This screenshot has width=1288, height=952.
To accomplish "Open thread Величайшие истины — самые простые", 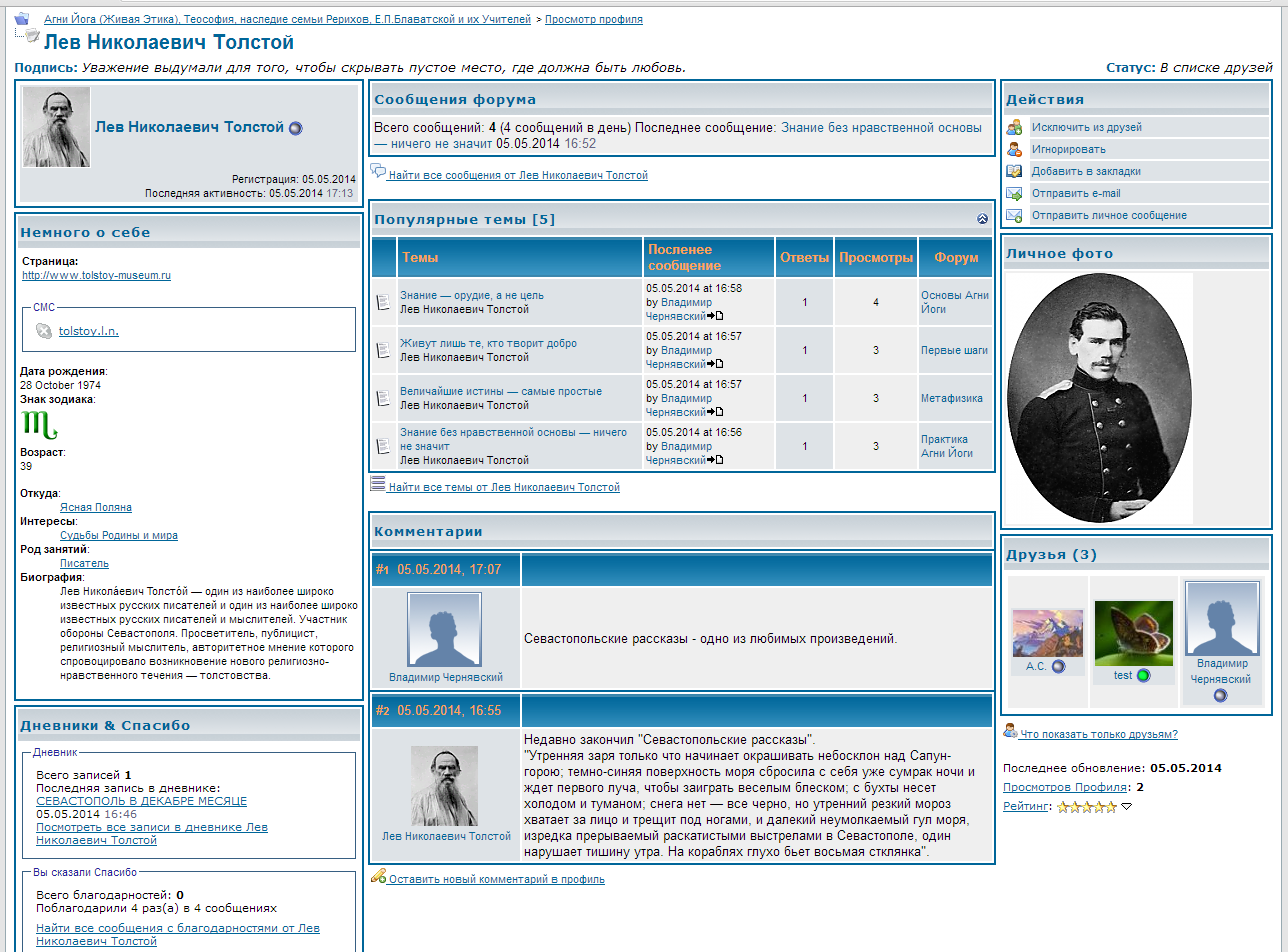I will click(501, 392).
